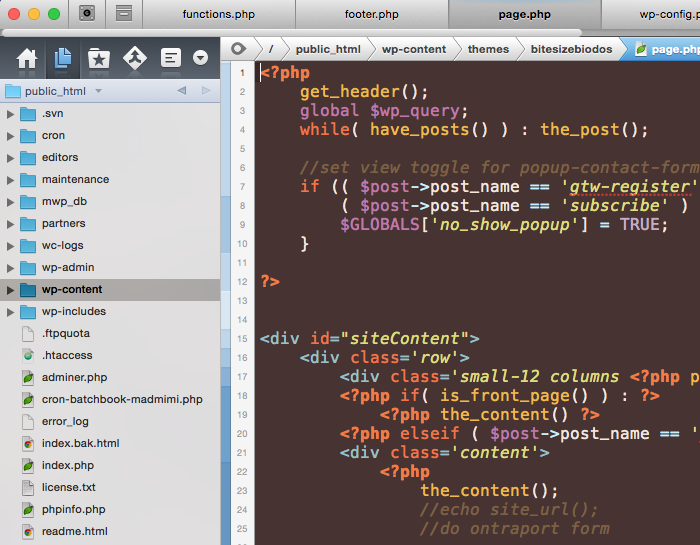Switch to the functions.php tab
Viewport: 700px width, 545px height.
[219, 14]
